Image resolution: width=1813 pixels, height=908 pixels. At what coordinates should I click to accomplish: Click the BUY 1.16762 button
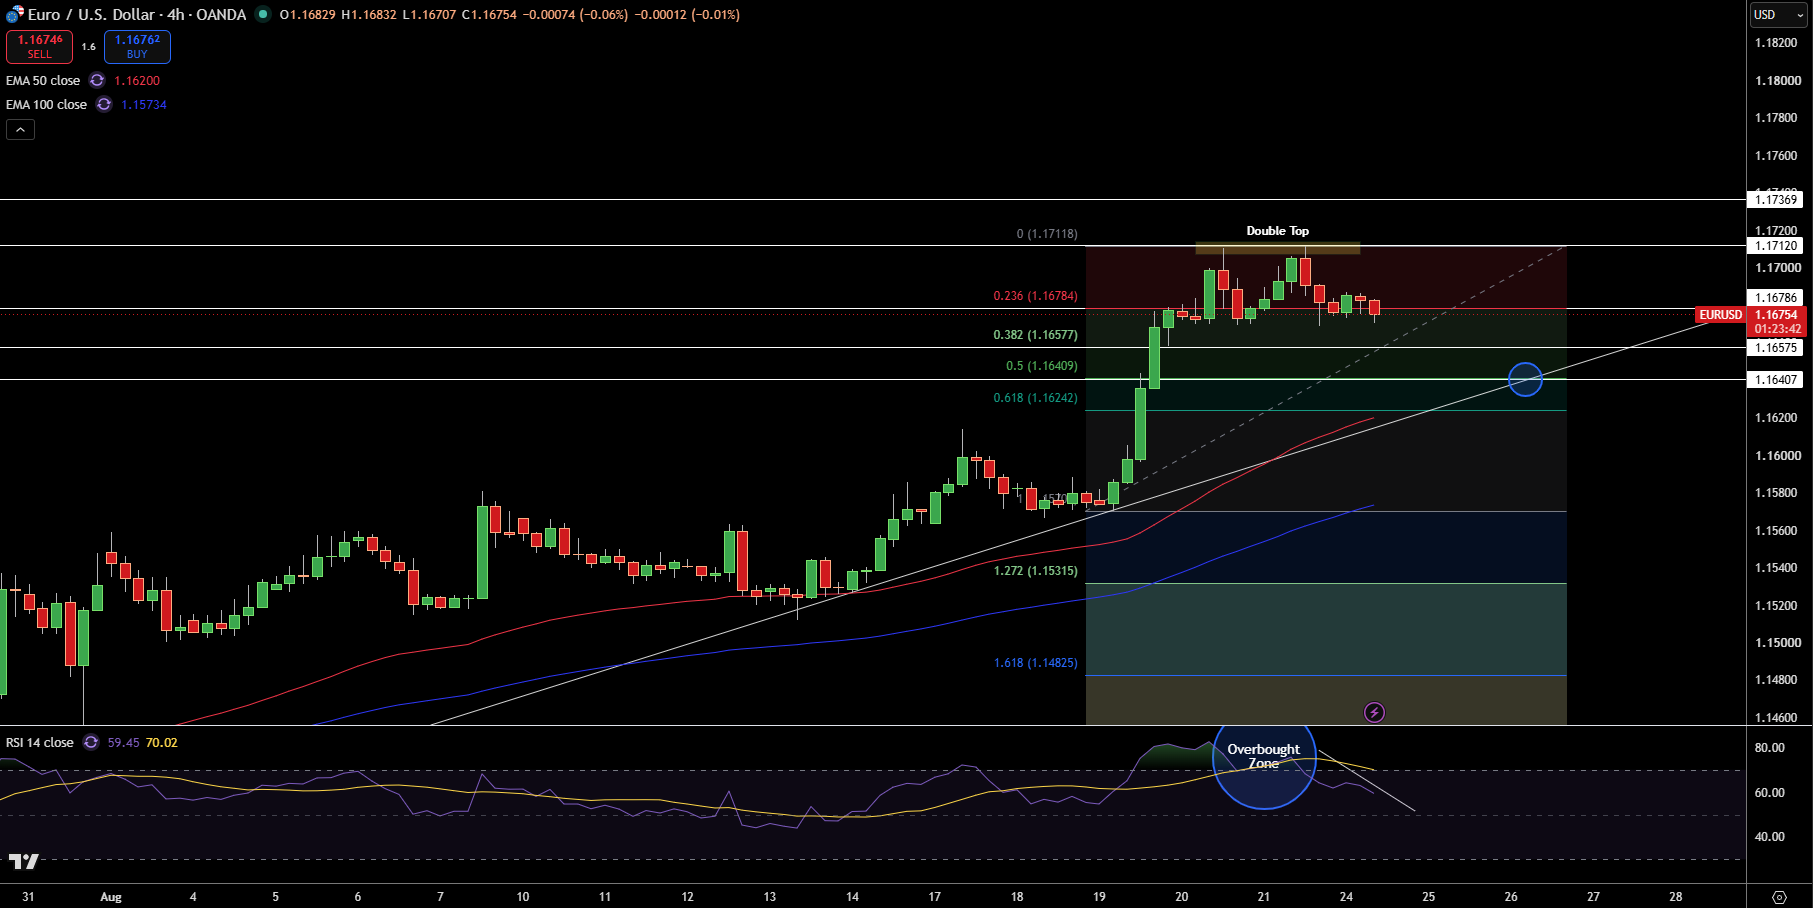[137, 46]
